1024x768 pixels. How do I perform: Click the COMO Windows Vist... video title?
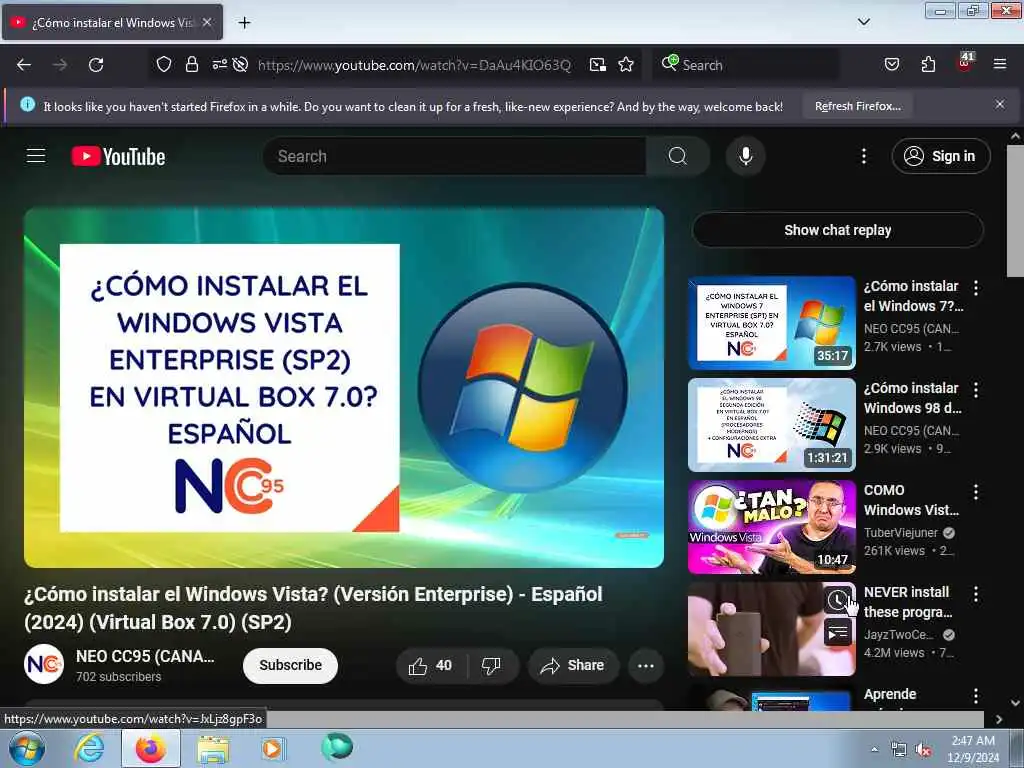[x=911, y=500]
